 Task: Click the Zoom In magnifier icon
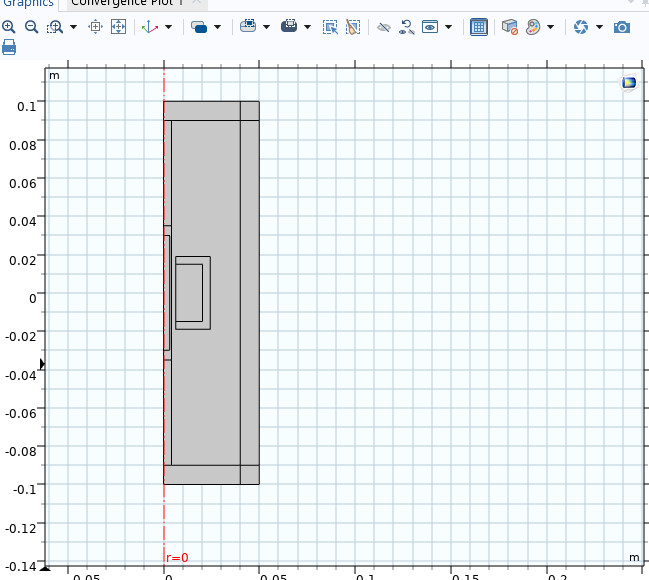click(9, 27)
